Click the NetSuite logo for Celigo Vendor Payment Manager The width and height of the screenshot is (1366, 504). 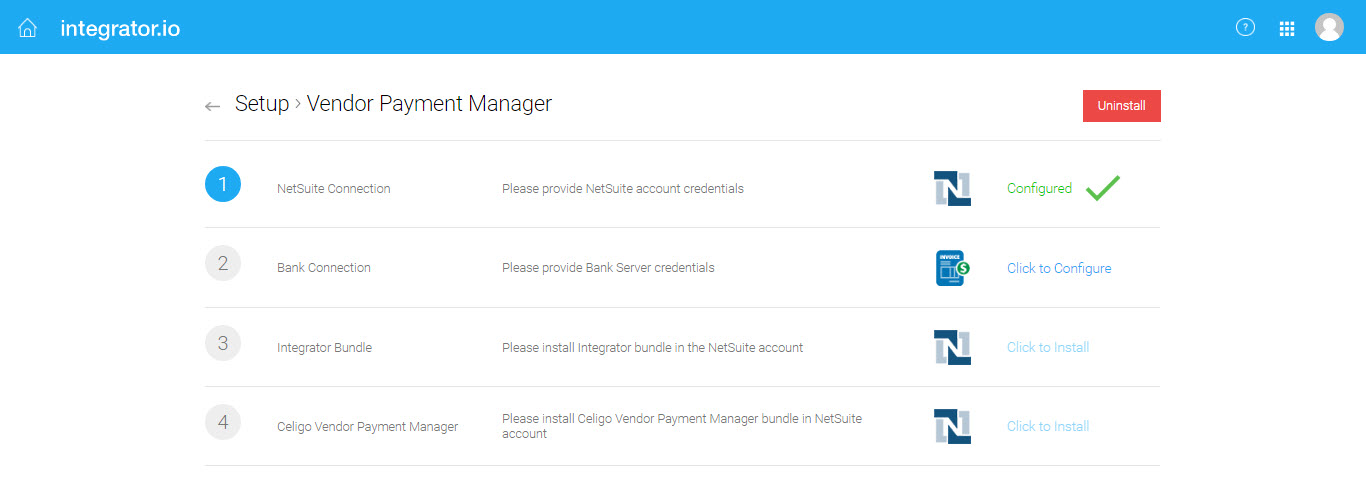click(x=952, y=426)
